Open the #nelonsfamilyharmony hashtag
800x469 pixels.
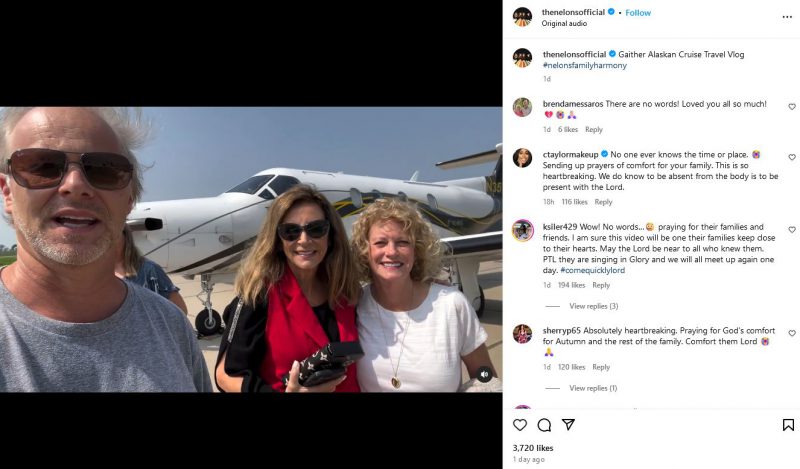coord(585,66)
